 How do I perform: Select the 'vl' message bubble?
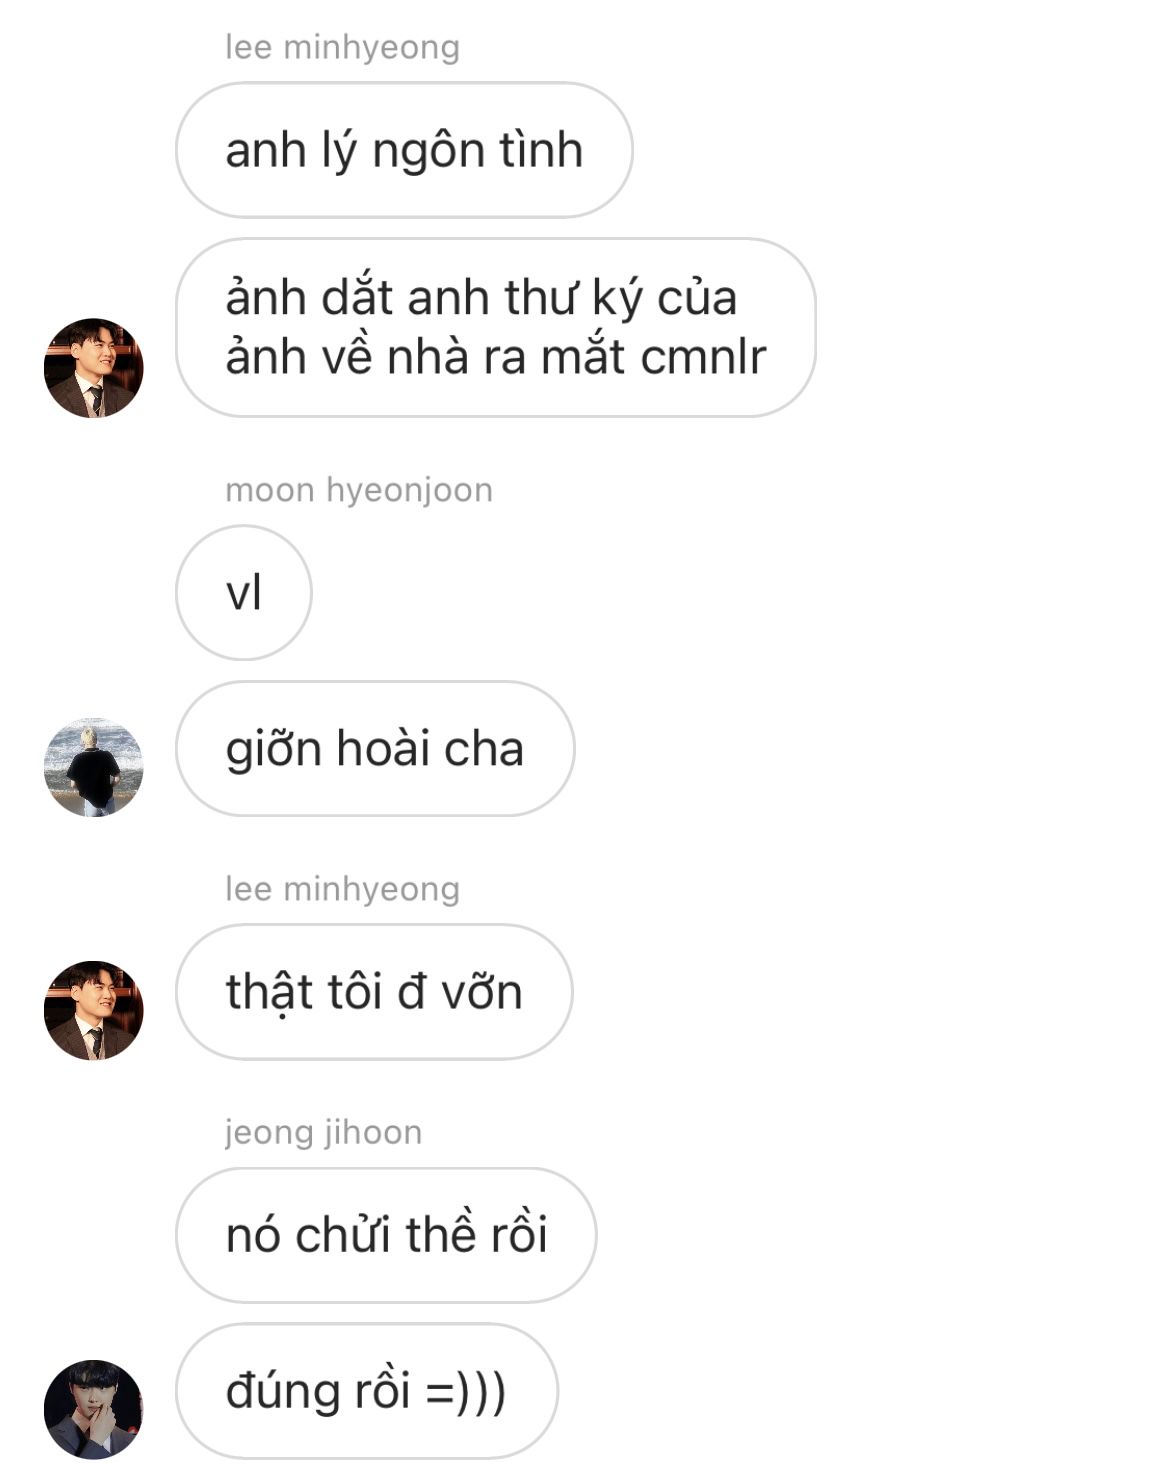(x=244, y=593)
